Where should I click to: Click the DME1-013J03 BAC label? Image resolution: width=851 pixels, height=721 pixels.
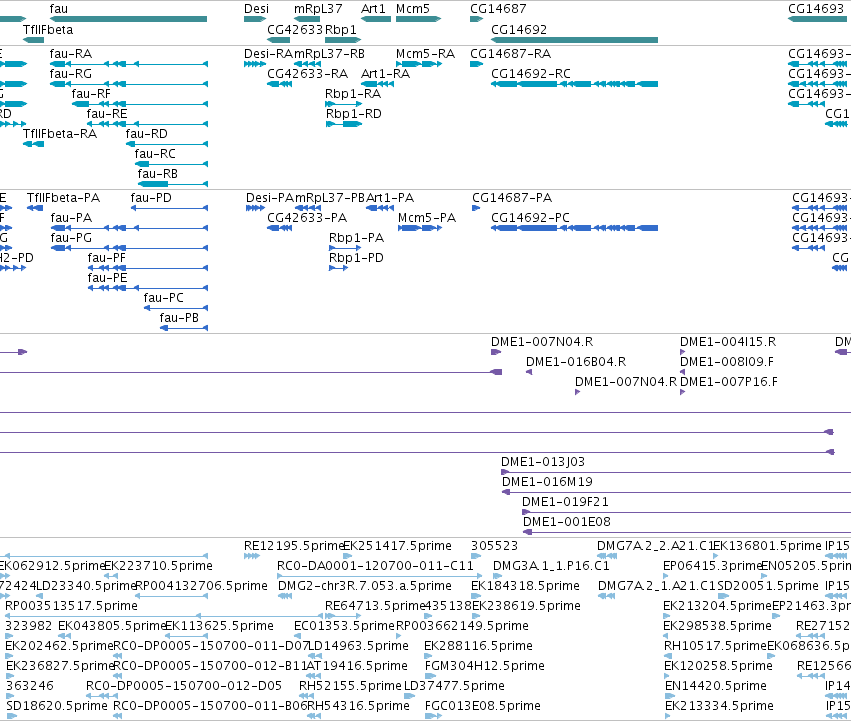coord(543,461)
